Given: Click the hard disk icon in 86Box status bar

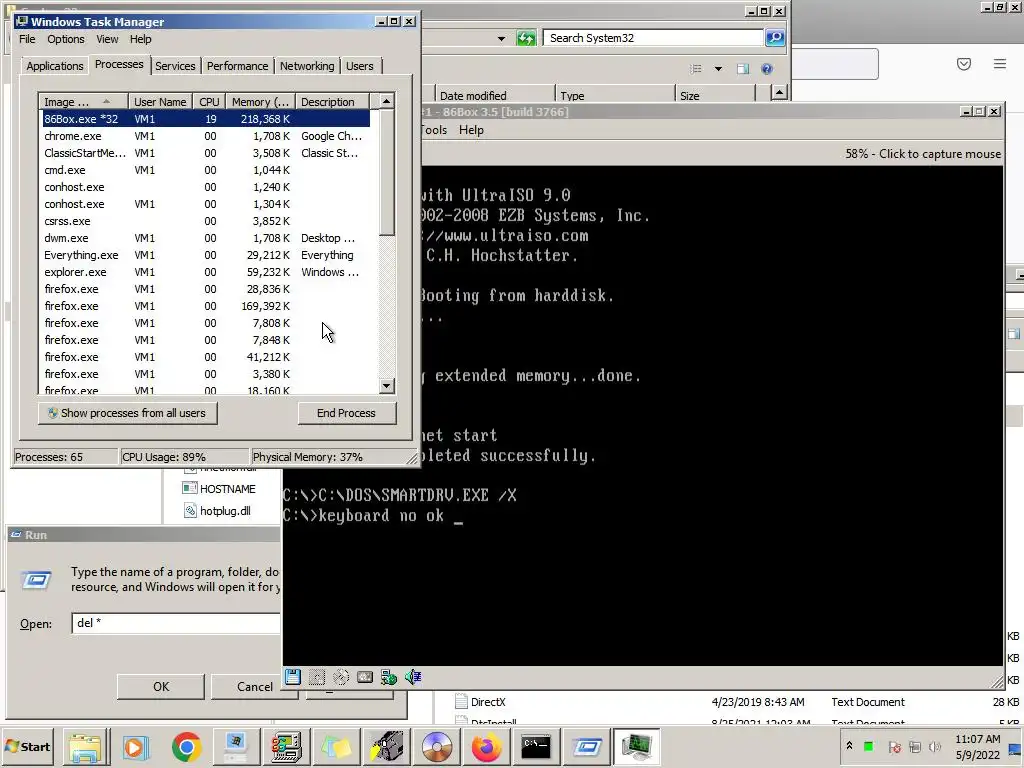Looking at the screenshot, I should 365,677.
